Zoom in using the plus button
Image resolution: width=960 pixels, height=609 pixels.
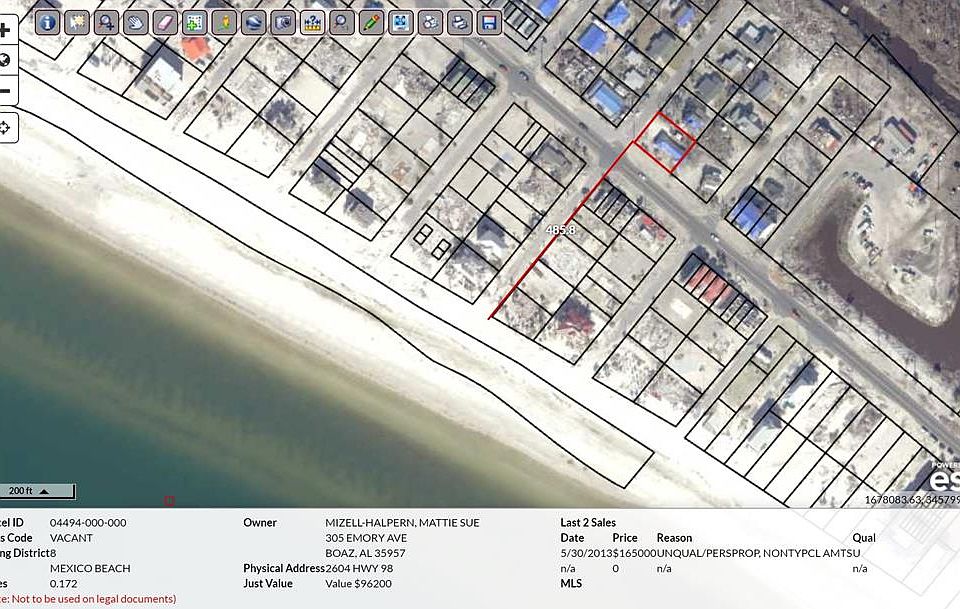pyautogui.click(x=5, y=30)
